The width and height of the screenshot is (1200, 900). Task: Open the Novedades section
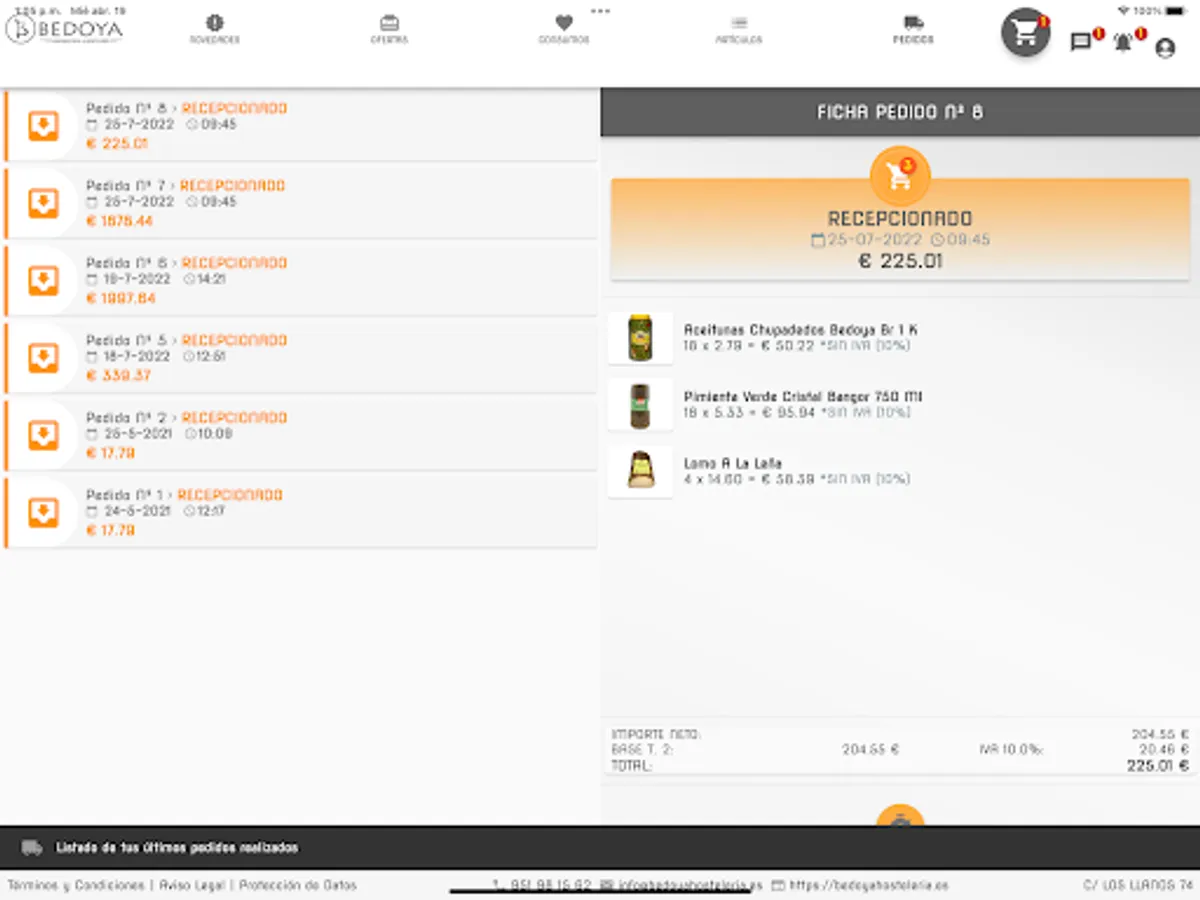[214, 30]
